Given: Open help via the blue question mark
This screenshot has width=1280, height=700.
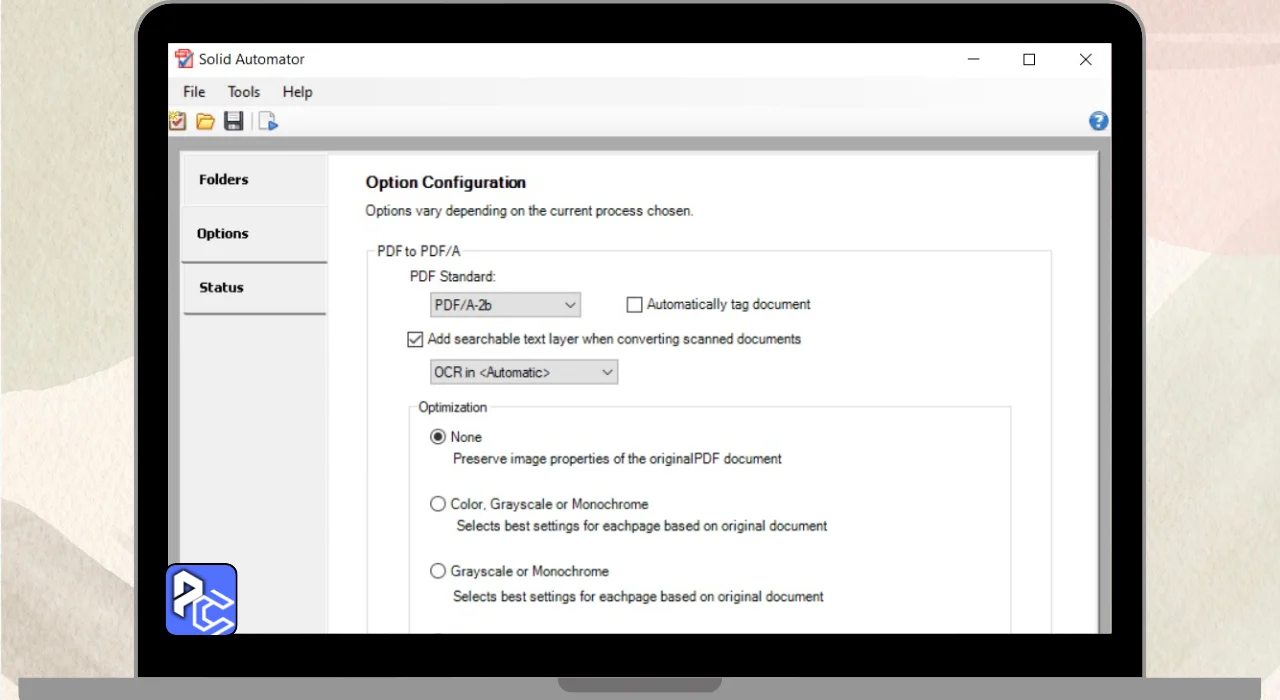Looking at the screenshot, I should pos(1098,122).
